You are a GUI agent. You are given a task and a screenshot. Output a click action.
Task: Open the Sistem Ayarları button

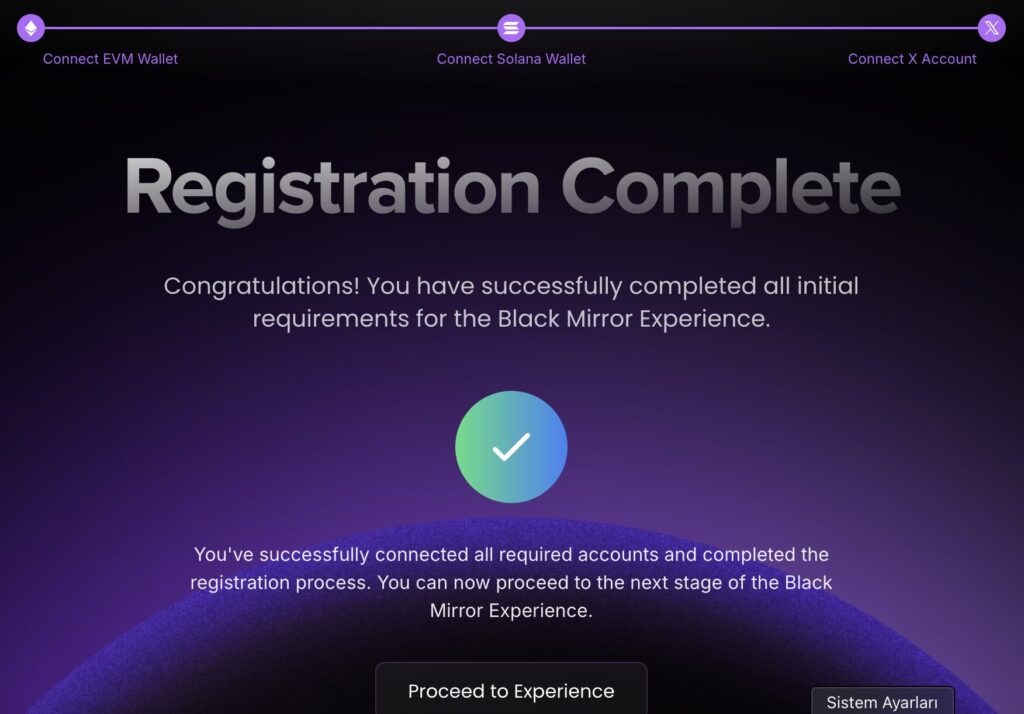(x=882, y=702)
